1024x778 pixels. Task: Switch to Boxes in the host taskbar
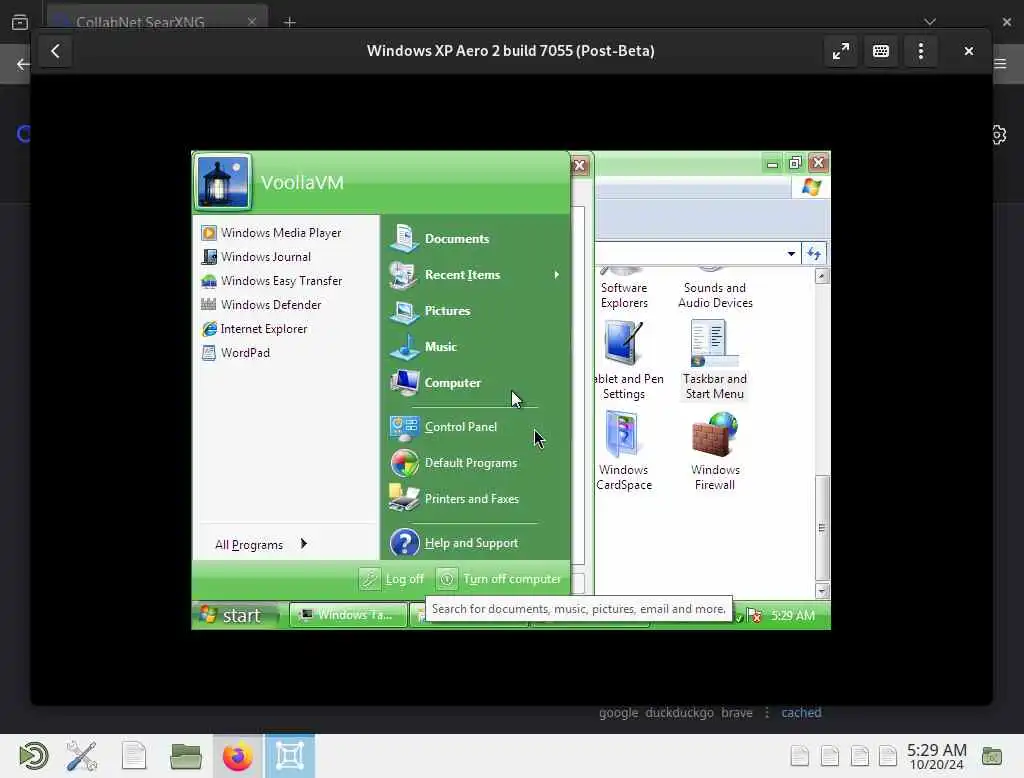(x=290, y=756)
